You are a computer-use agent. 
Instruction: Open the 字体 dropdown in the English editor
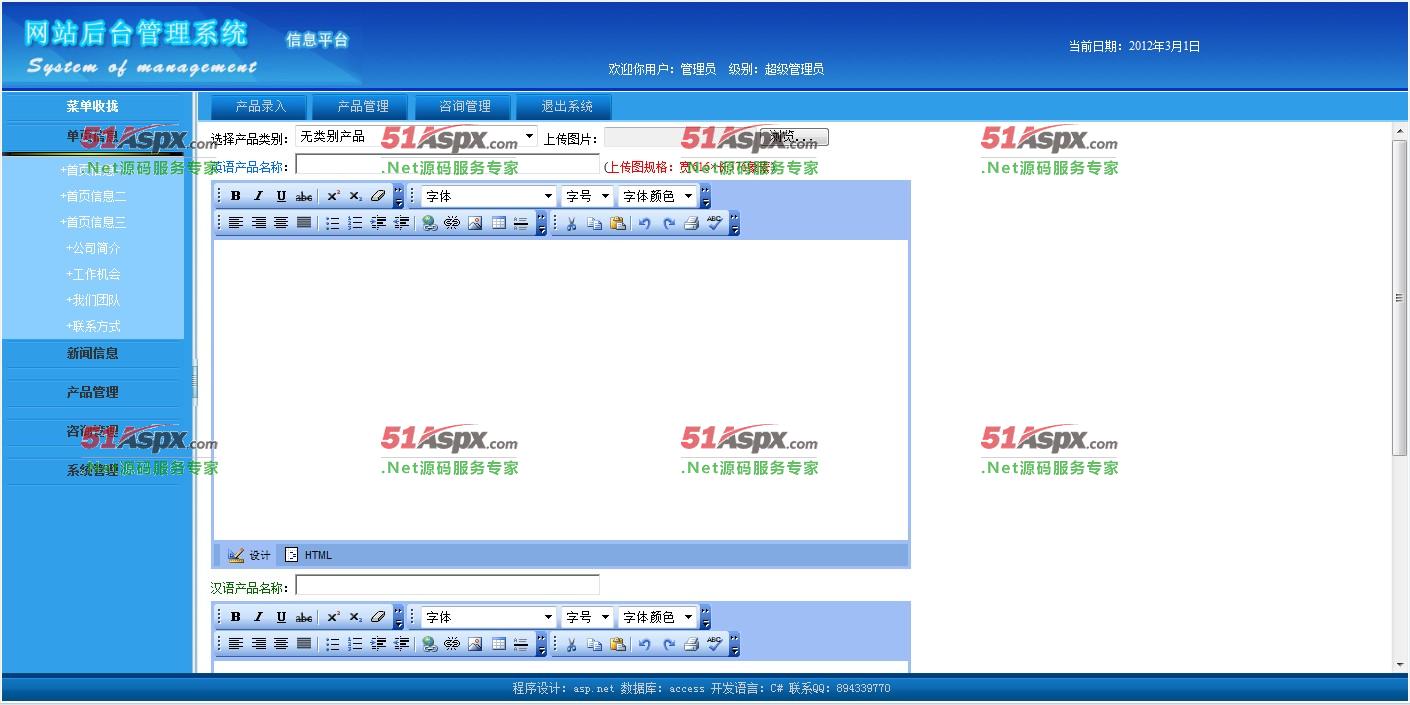pyautogui.click(x=488, y=196)
